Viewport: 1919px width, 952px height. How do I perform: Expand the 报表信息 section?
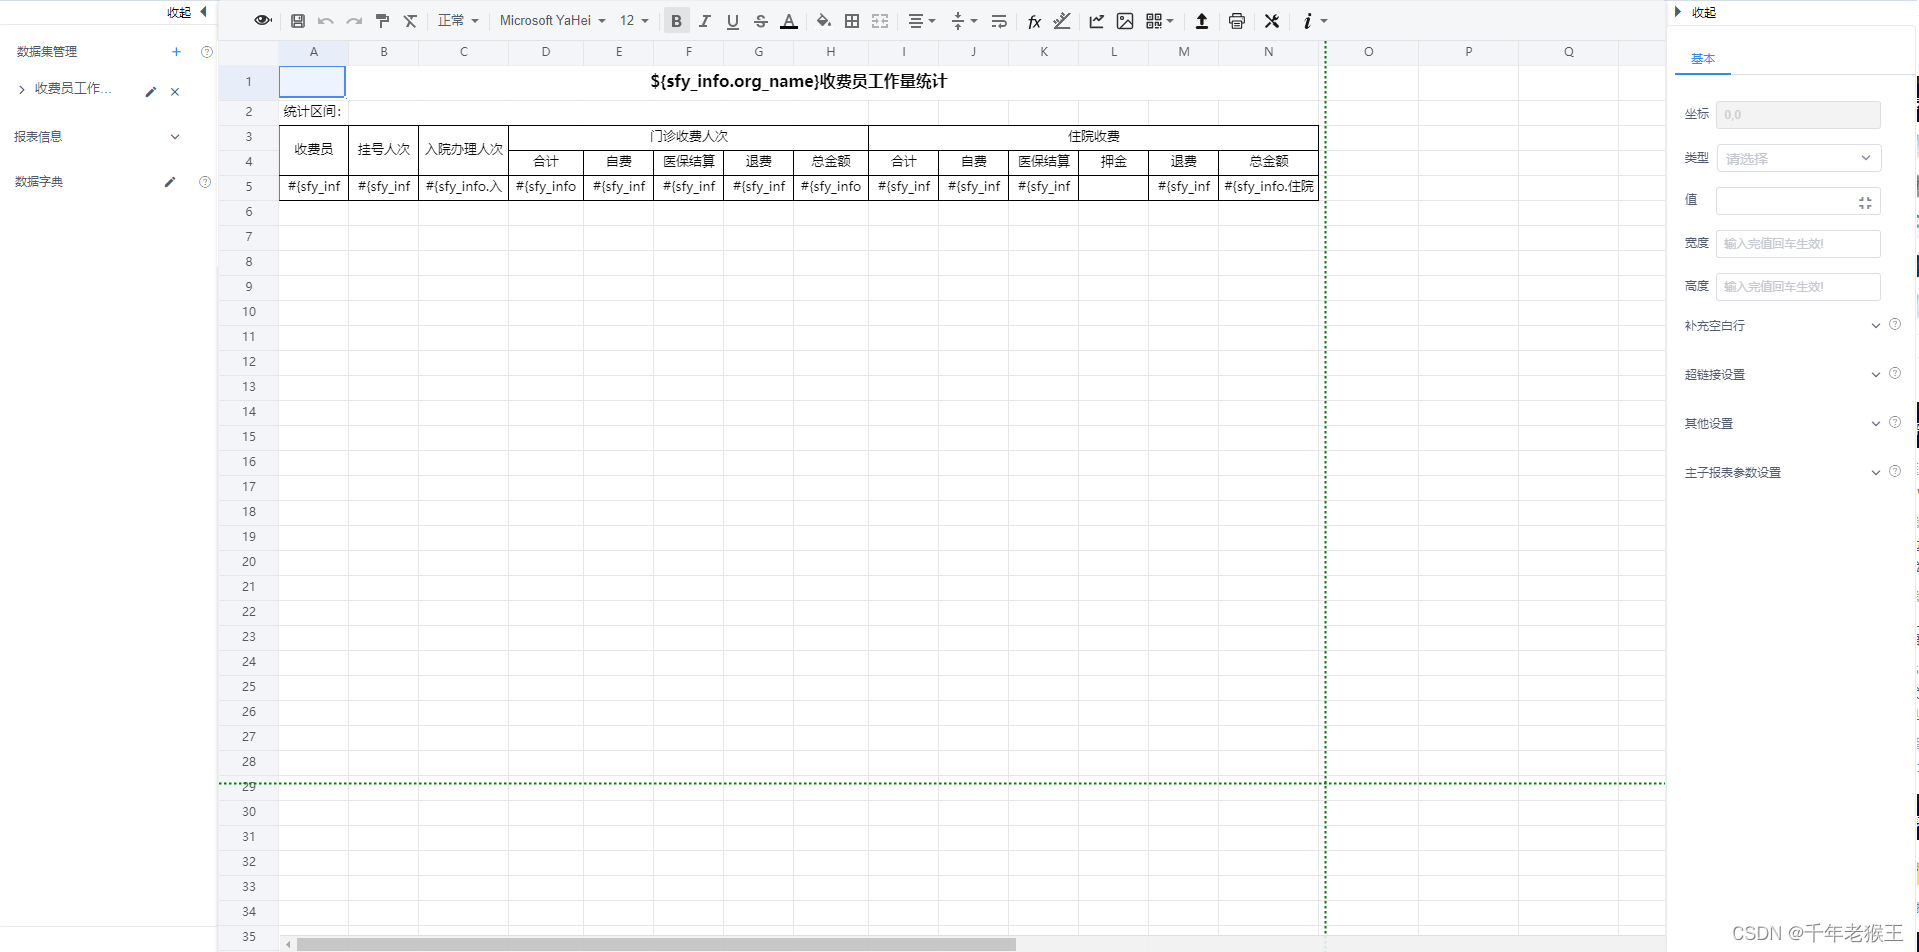[175, 136]
